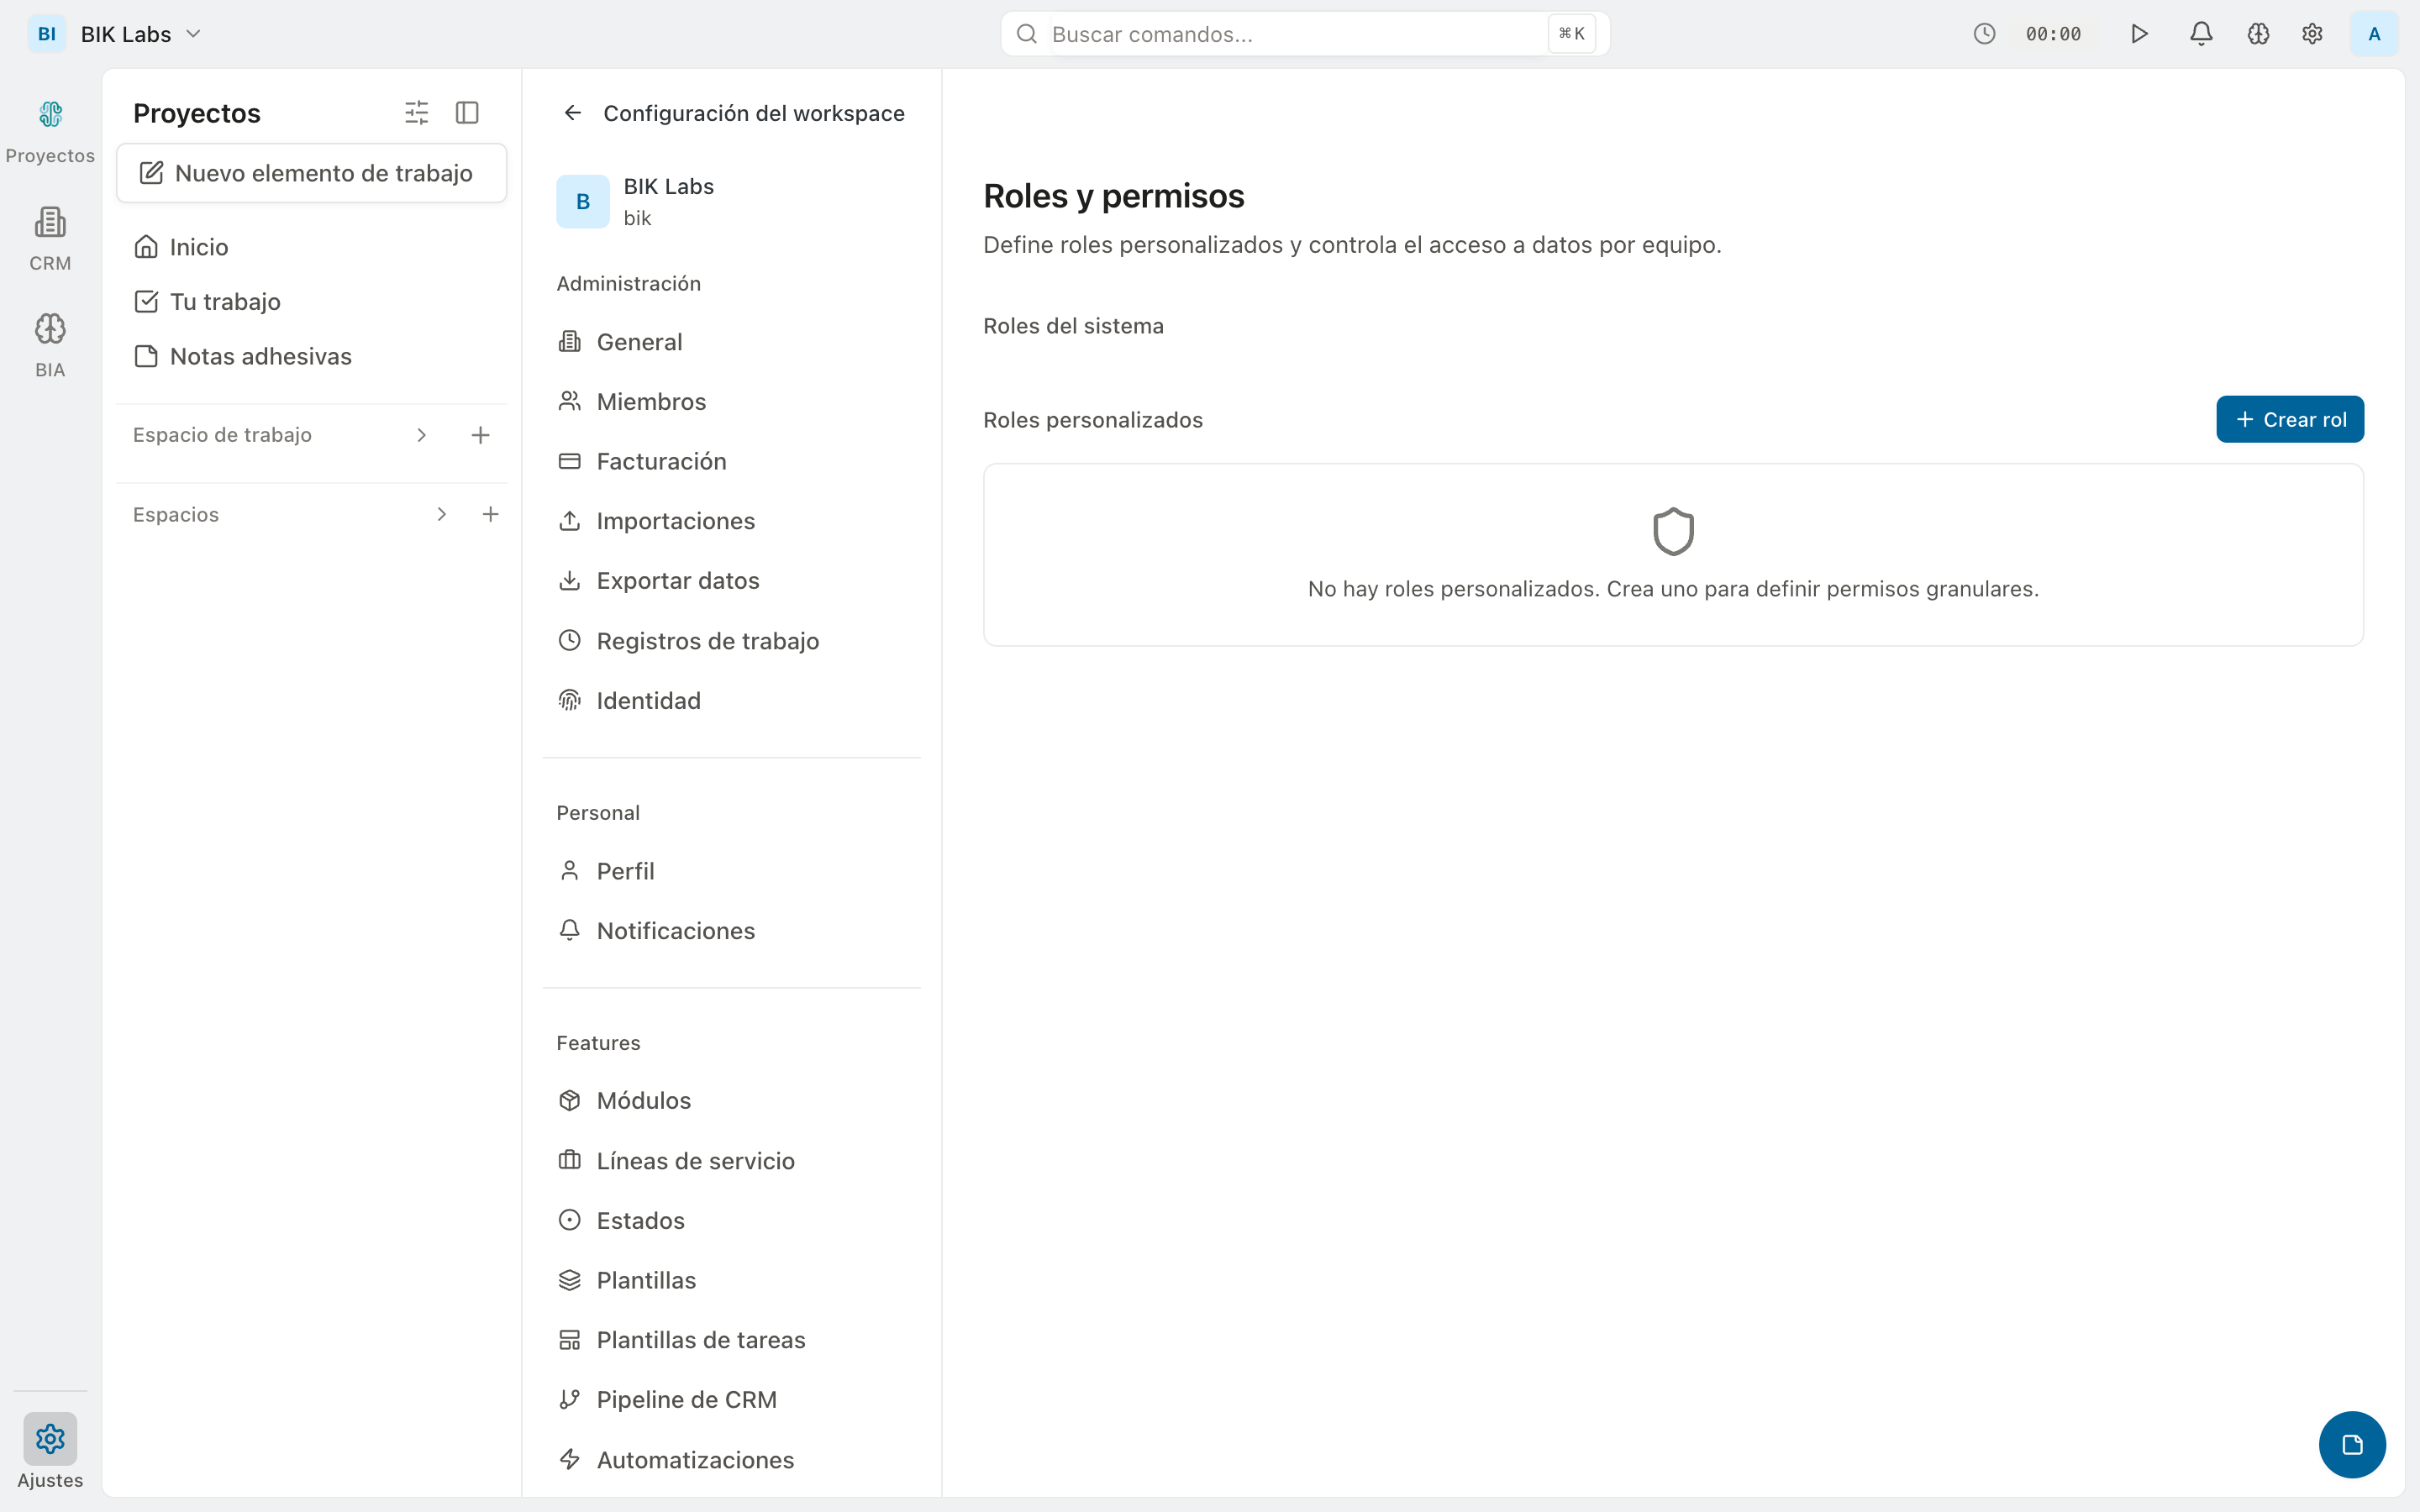Image resolution: width=2420 pixels, height=1512 pixels.
Task: Click Nuevo elemento de trabajo button
Action: [311, 173]
